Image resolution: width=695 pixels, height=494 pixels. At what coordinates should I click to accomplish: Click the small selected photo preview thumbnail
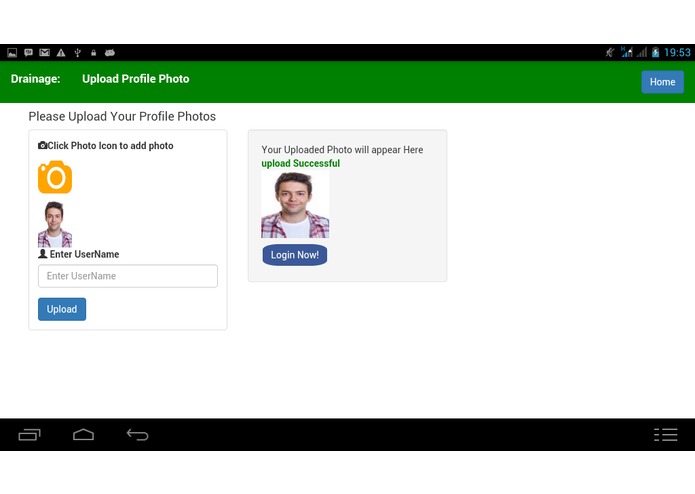tap(55, 224)
